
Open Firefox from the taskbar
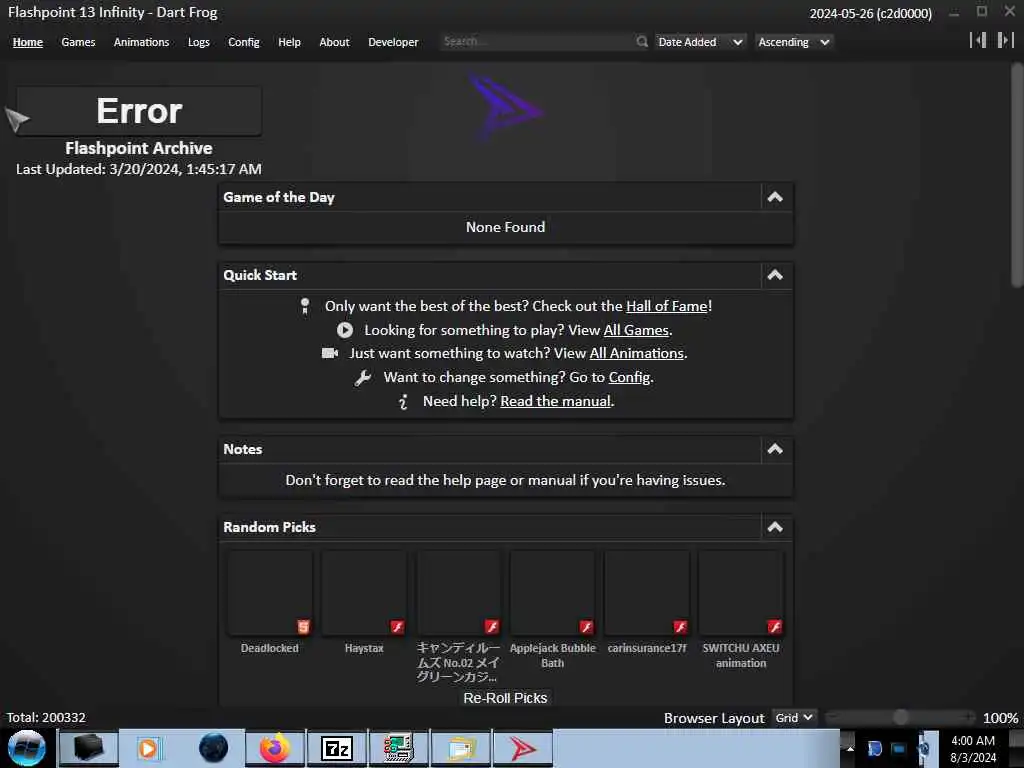click(x=274, y=748)
